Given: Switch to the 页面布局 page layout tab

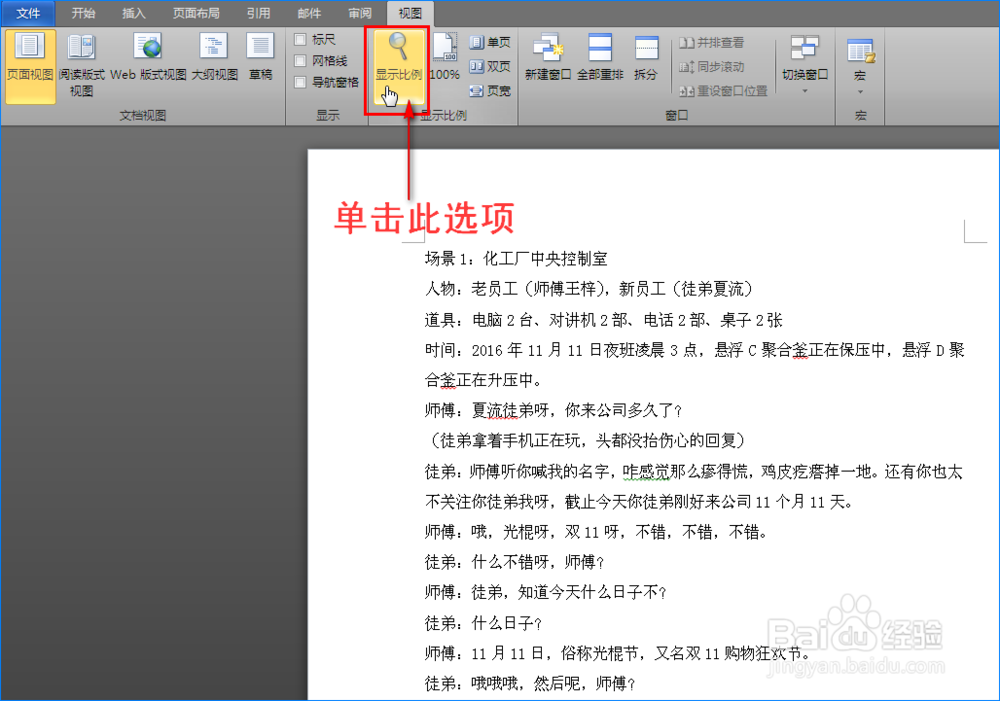Looking at the screenshot, I should click(196, 13).
